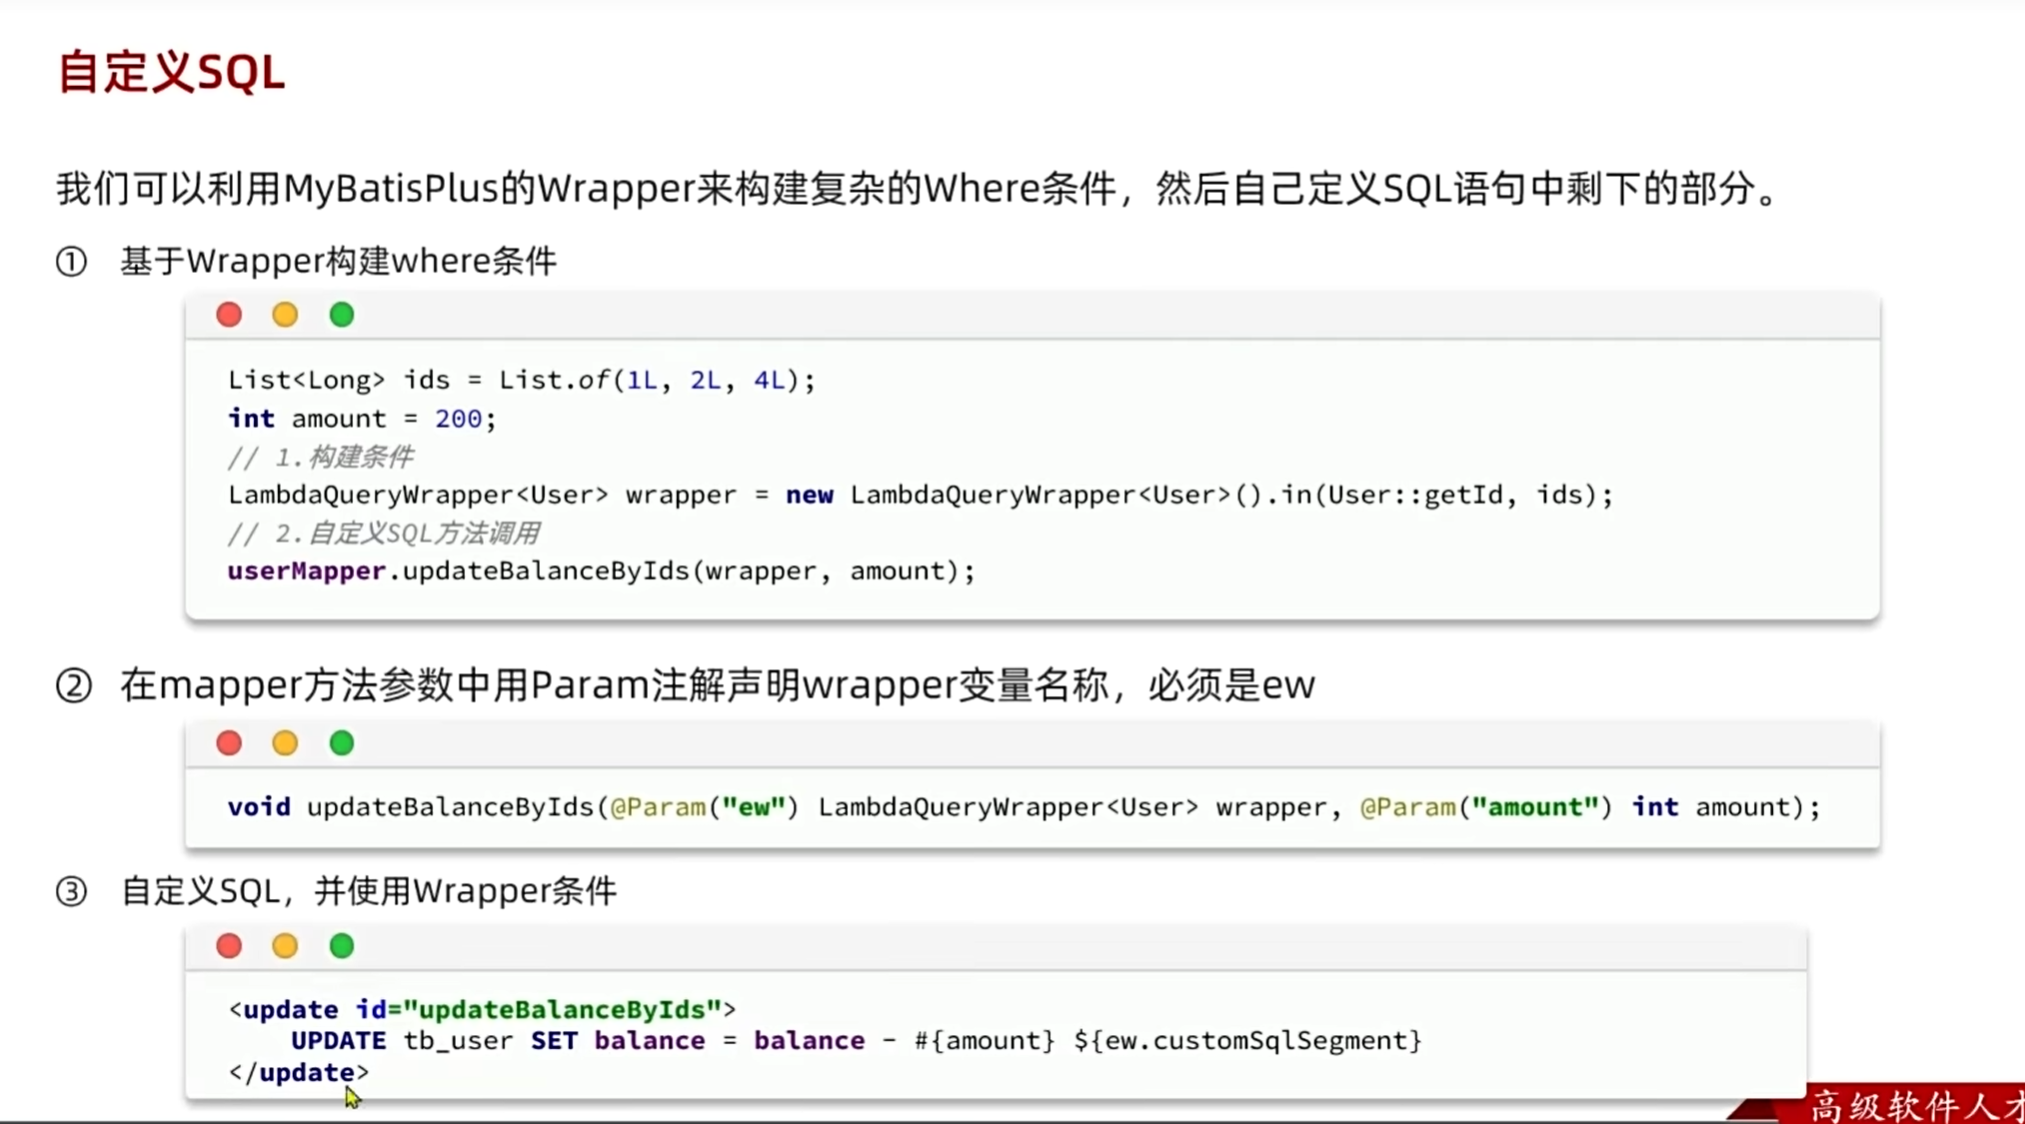This screenshot has height=1124, width=2025.
Task: Click the 自定义SQL slide title
Action: (x=171, y=73)
